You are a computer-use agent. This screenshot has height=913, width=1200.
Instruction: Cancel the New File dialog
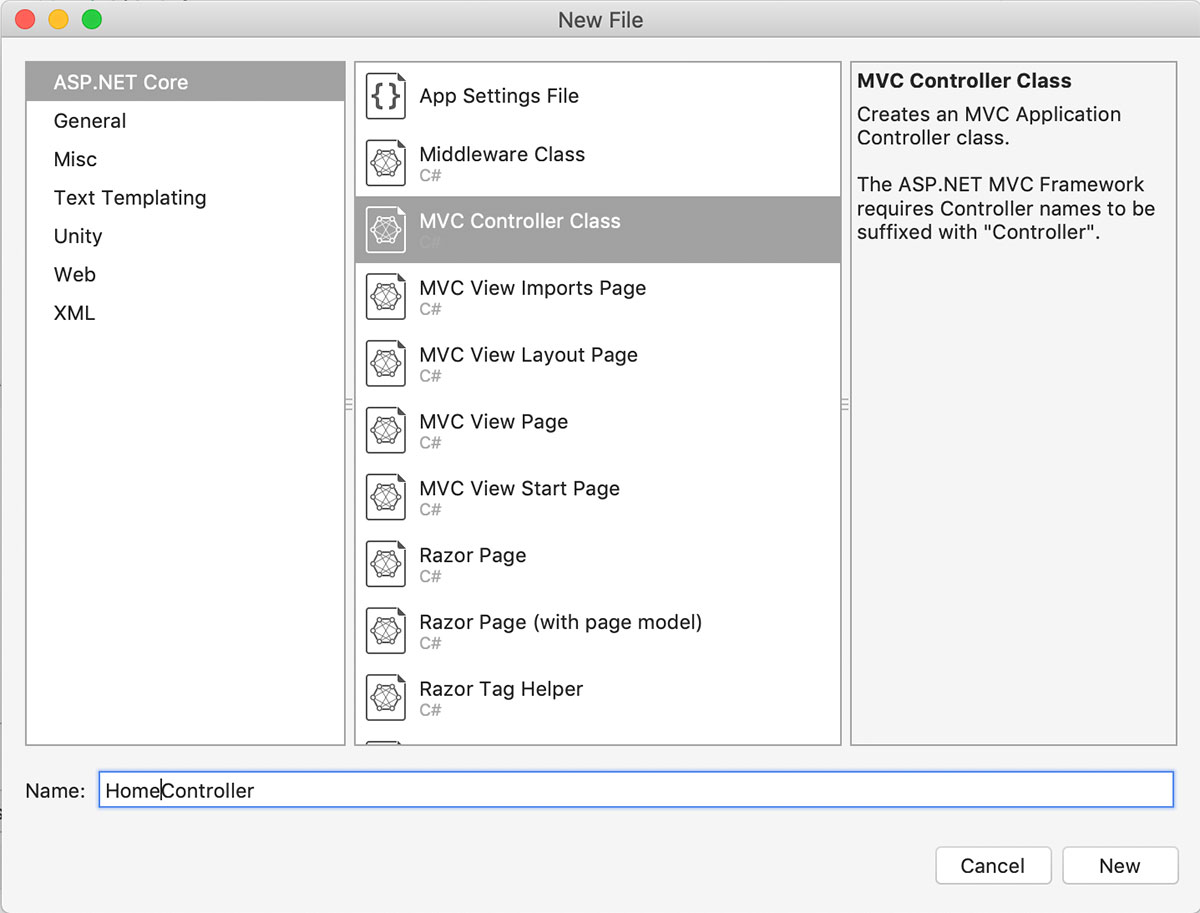coord(993,866)
